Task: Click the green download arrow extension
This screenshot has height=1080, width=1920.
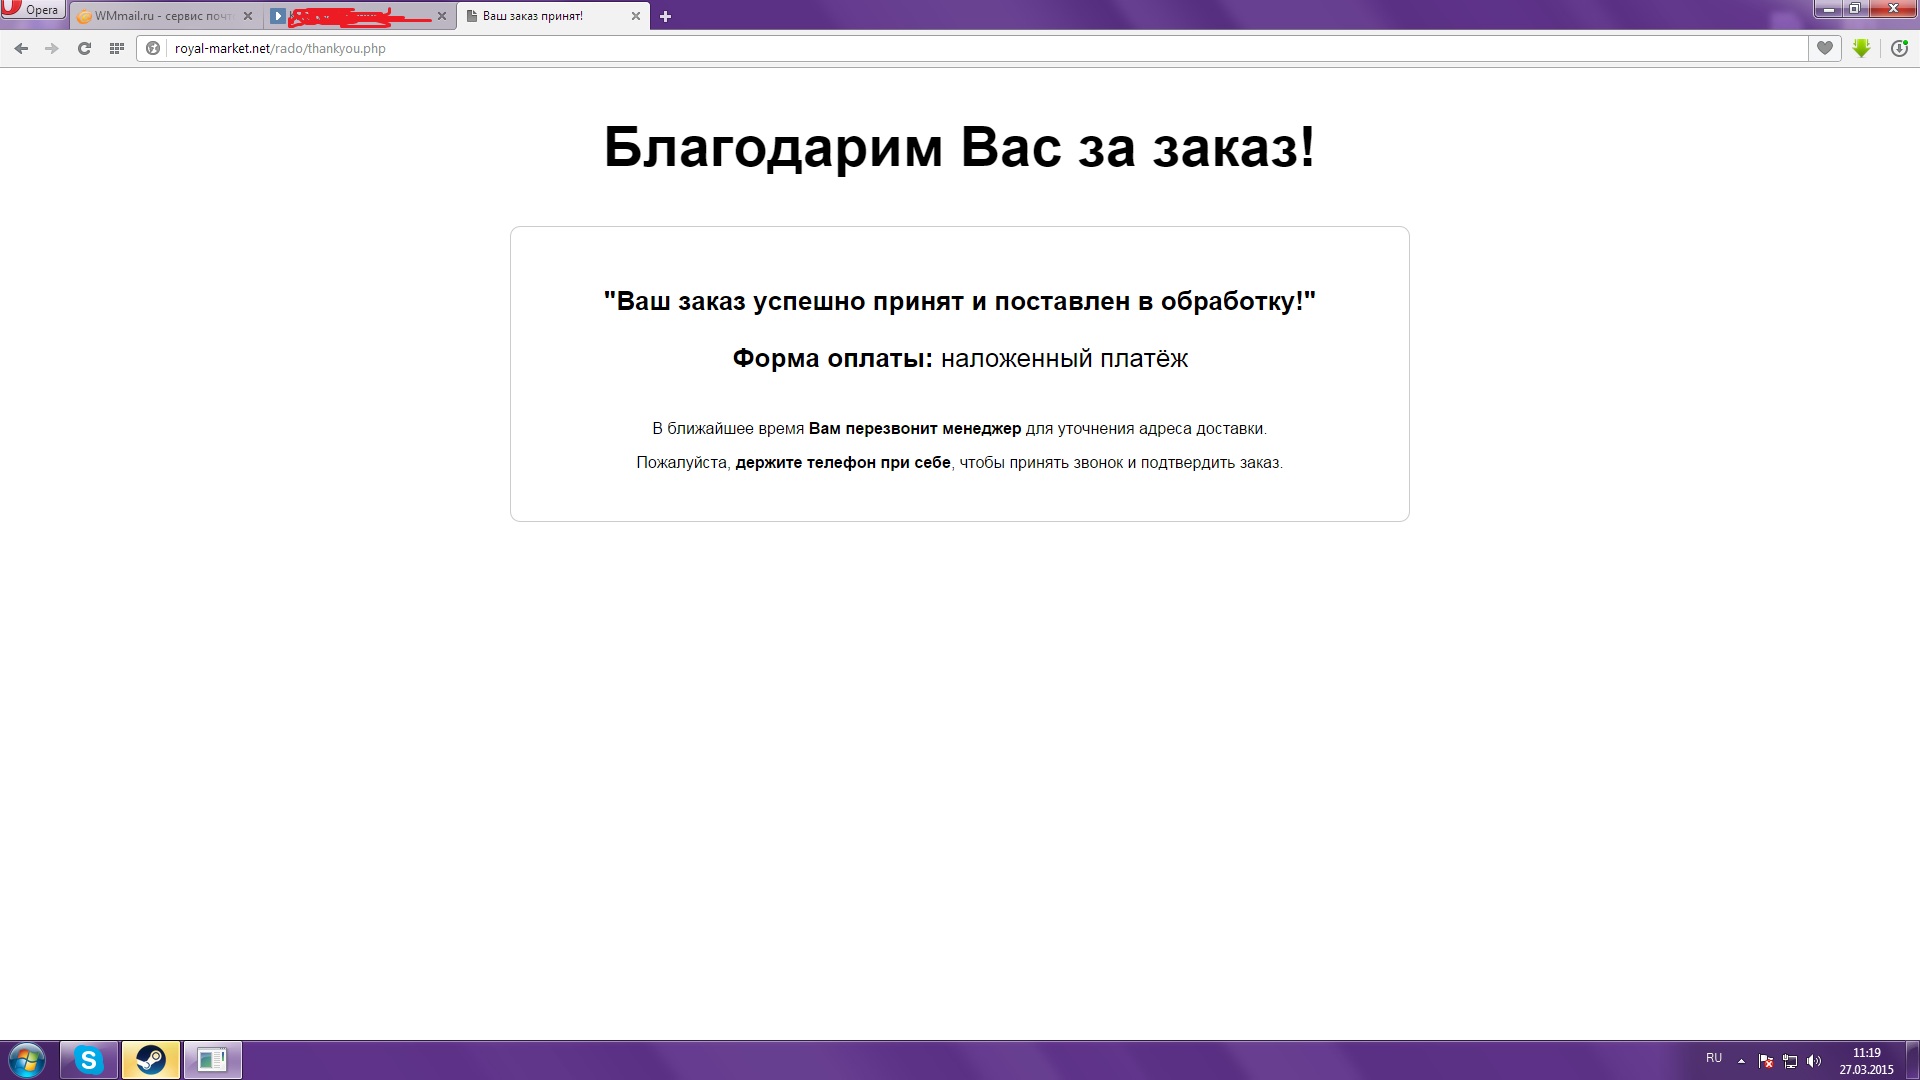Action: coord(1861,48)
